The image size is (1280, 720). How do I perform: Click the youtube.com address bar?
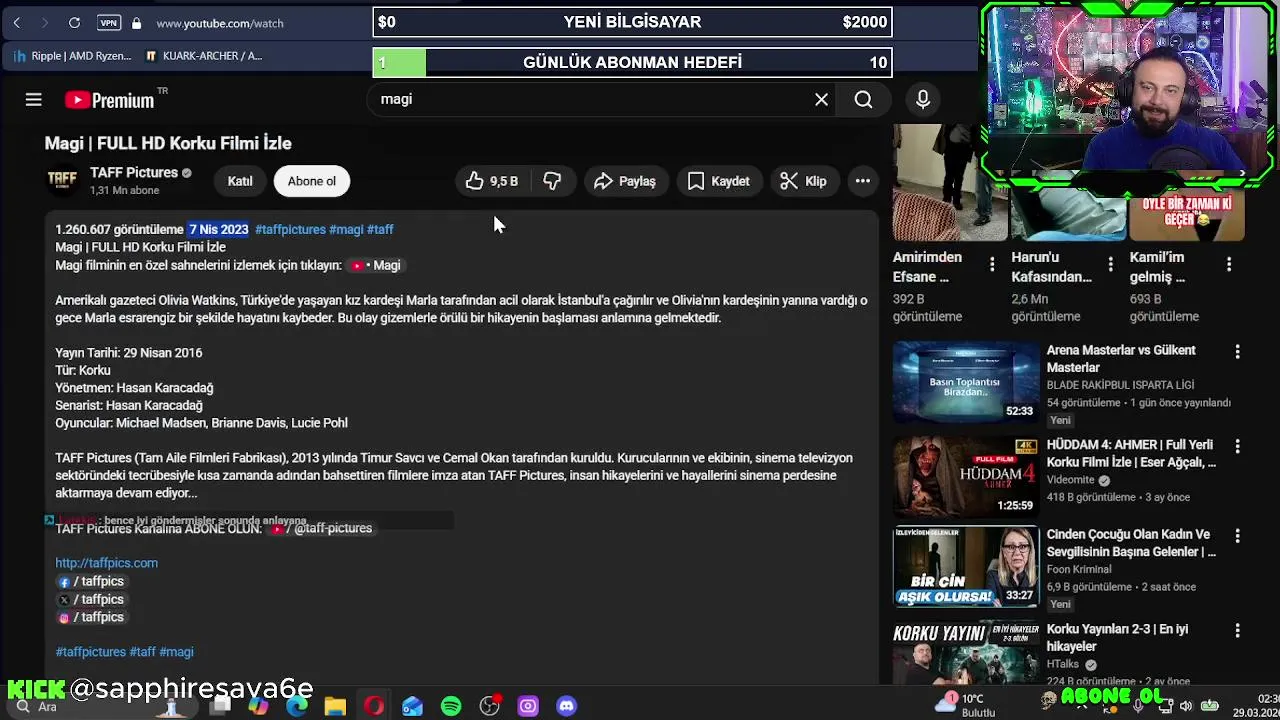220,22
